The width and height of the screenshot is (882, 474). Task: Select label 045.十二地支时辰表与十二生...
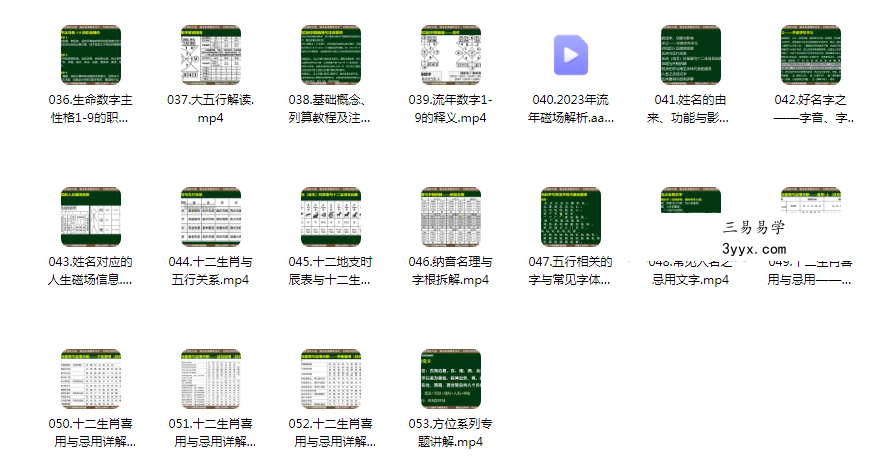pyautogui.click(x=330, y=270)
